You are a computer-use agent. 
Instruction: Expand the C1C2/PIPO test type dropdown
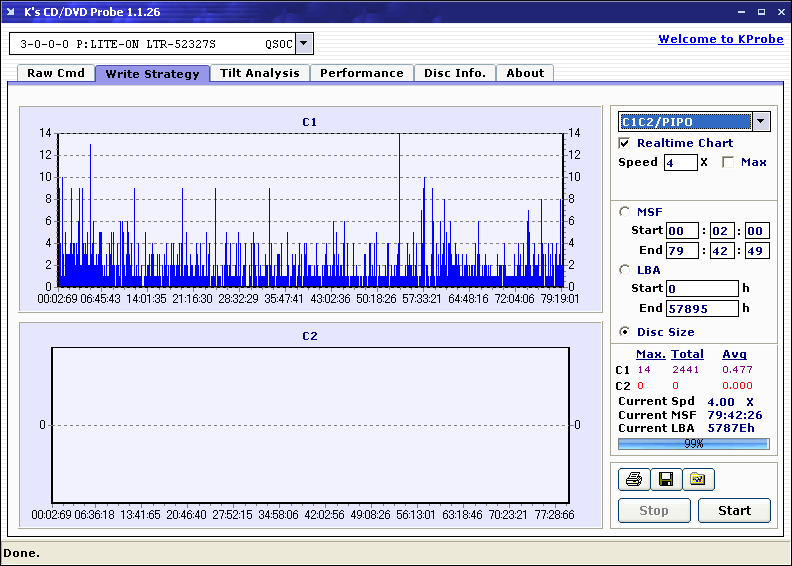coord(761,122)
